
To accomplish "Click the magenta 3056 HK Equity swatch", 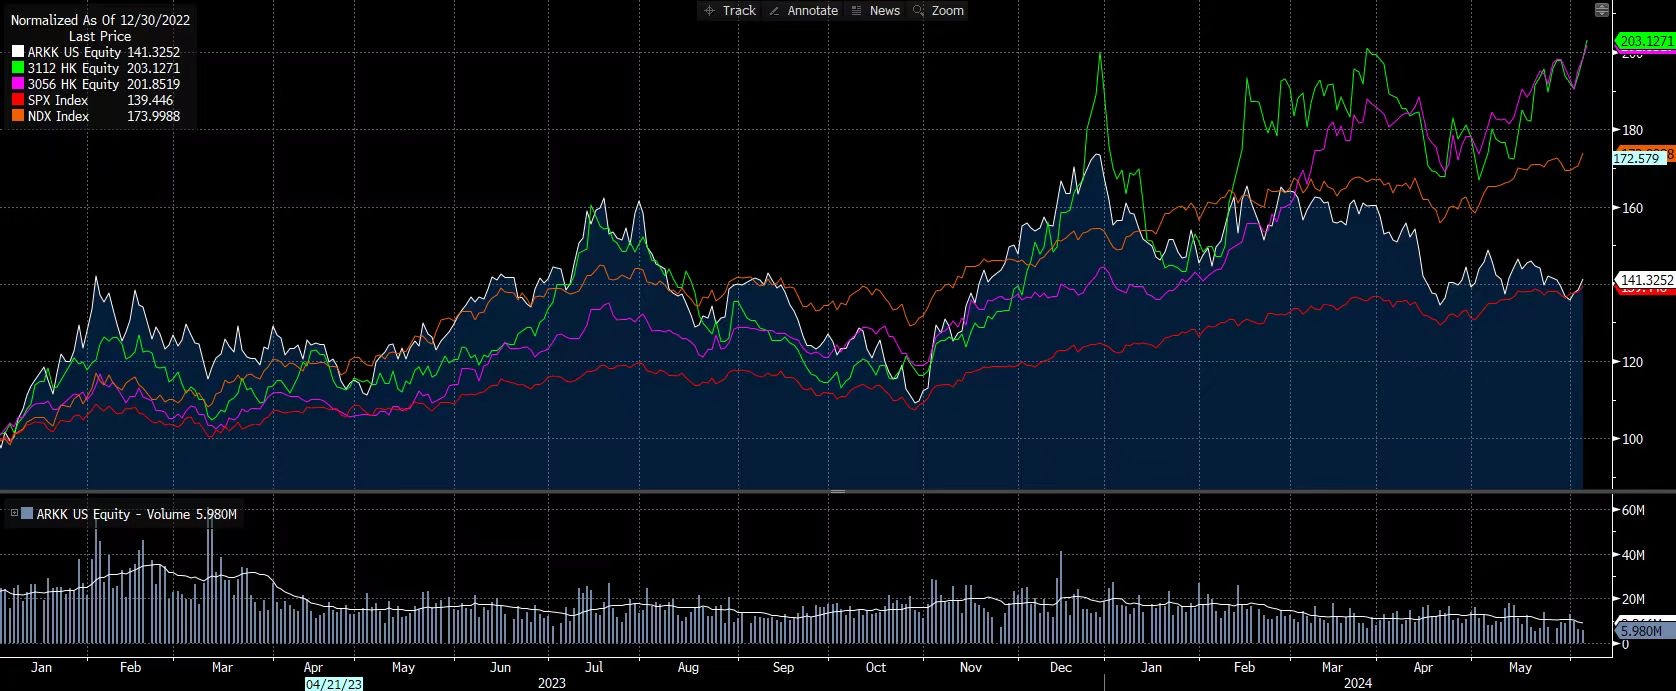I will [x=18, y=84].
